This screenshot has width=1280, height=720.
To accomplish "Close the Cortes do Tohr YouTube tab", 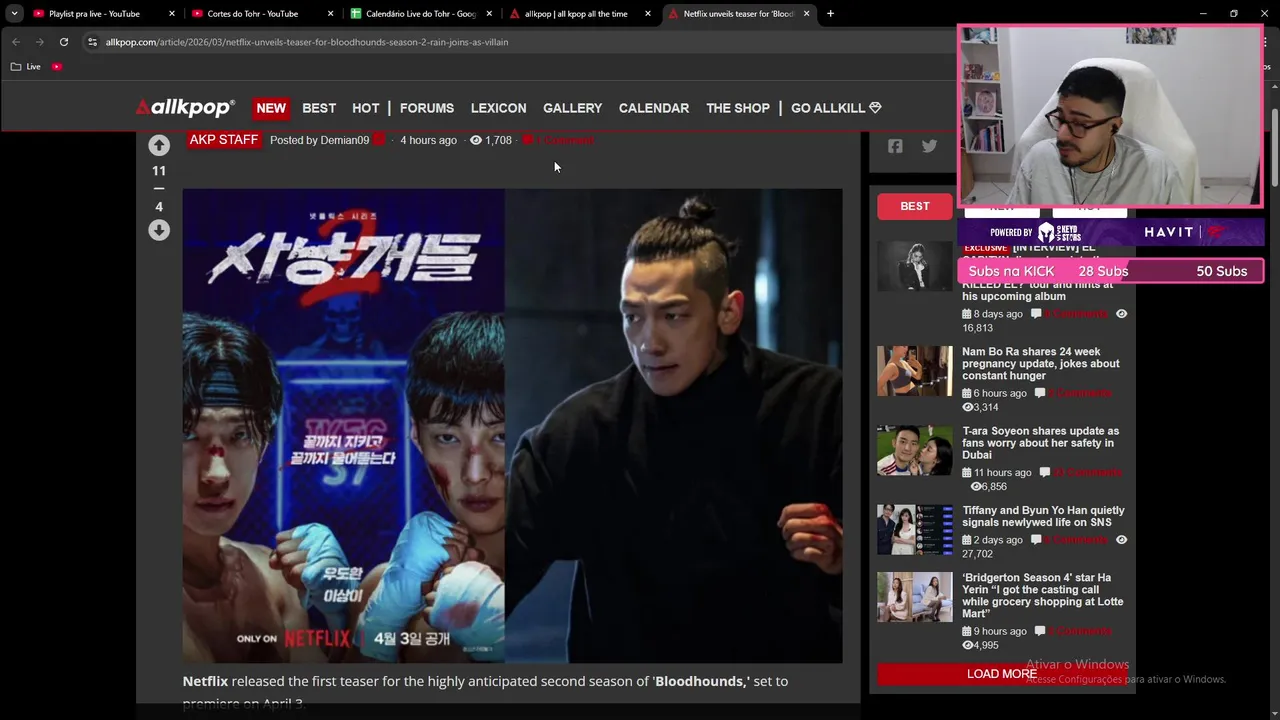I will pos(331,14).
